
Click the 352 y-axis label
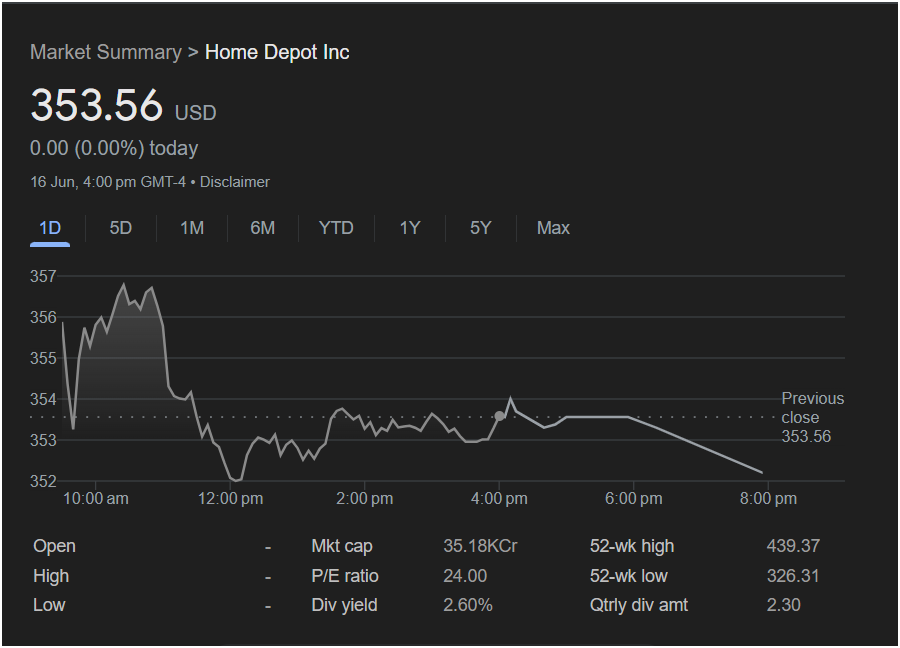point(43,481)
